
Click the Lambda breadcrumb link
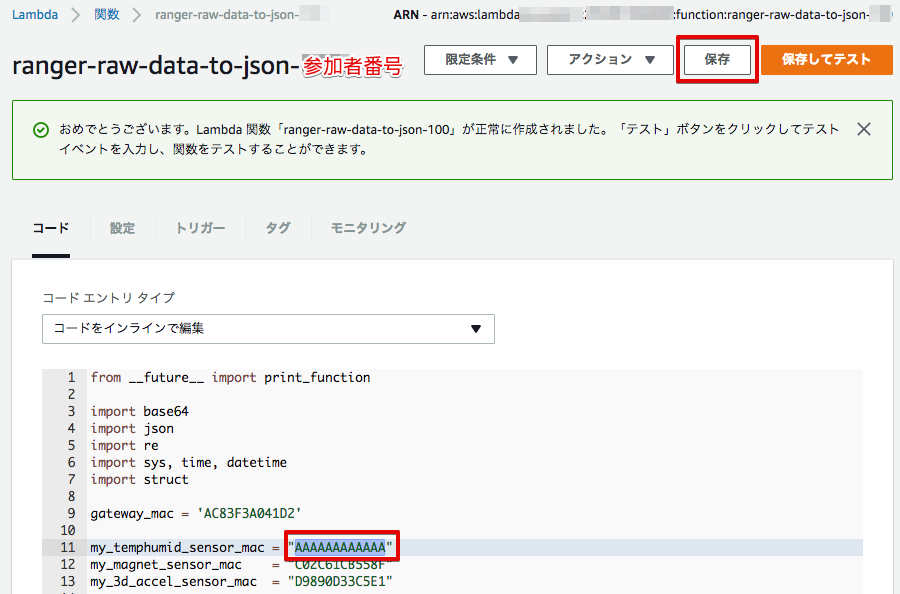tap(35, 14)
